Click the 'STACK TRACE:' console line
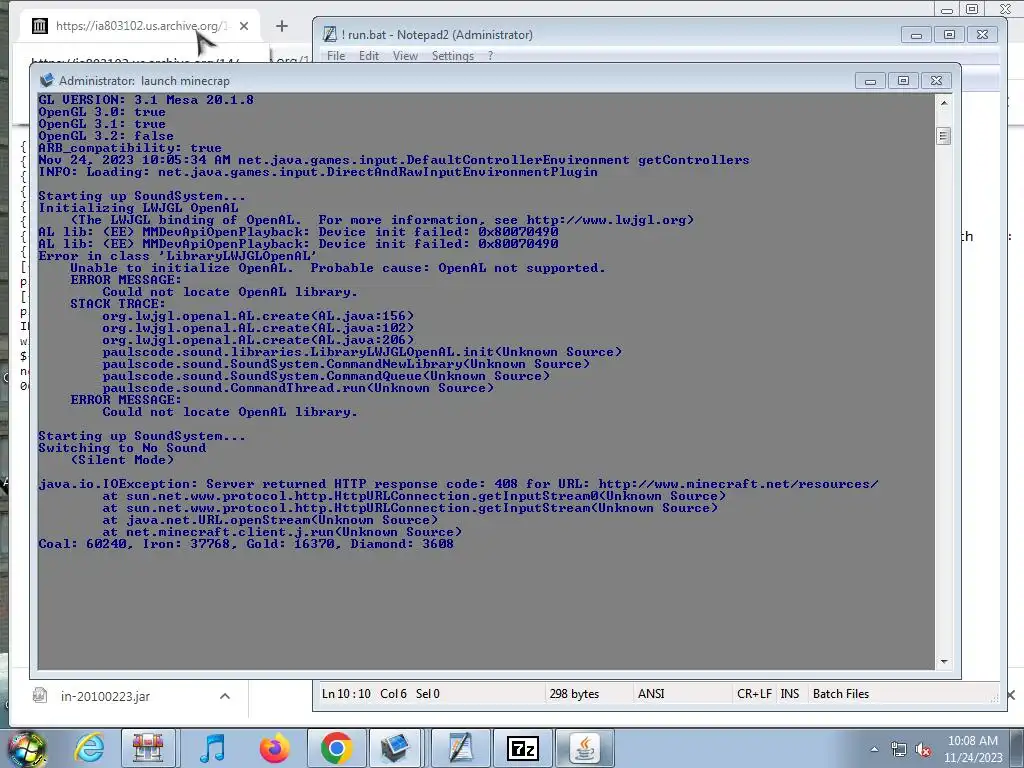 click(x=118, y=304)
